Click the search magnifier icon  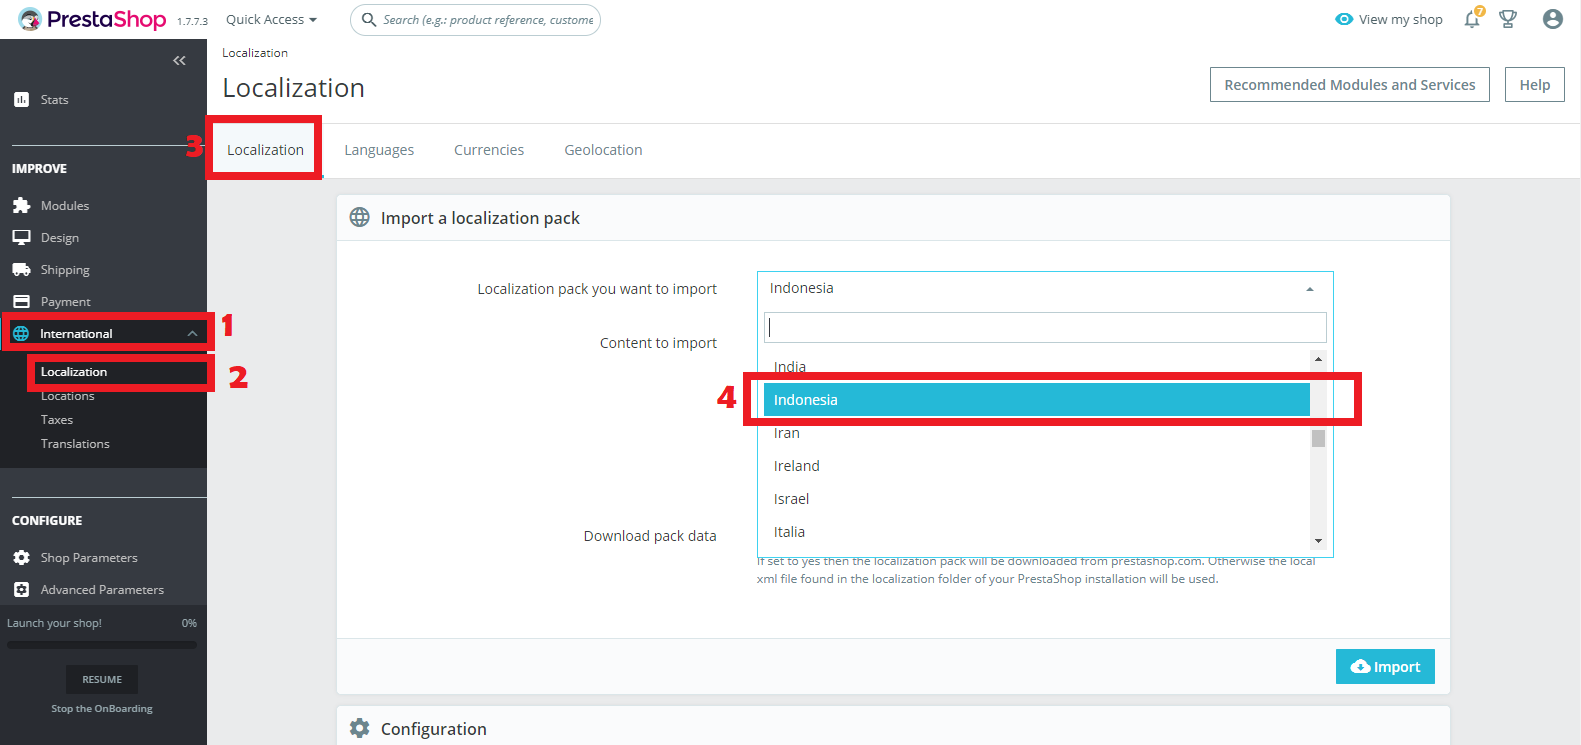(x=369, y=19)
